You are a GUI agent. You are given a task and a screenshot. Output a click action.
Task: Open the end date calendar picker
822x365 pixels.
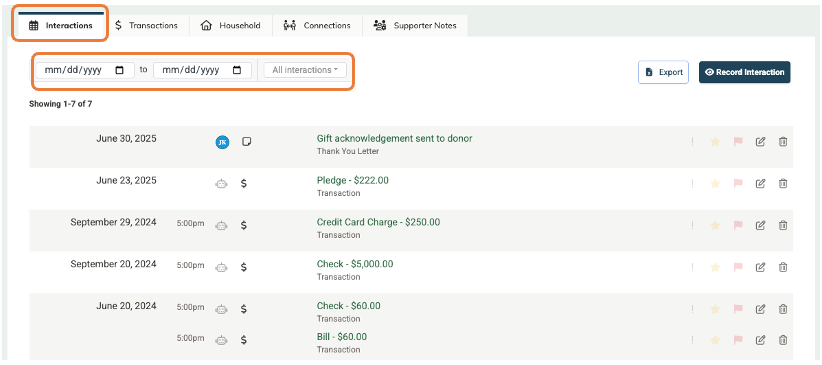(237, 70)
